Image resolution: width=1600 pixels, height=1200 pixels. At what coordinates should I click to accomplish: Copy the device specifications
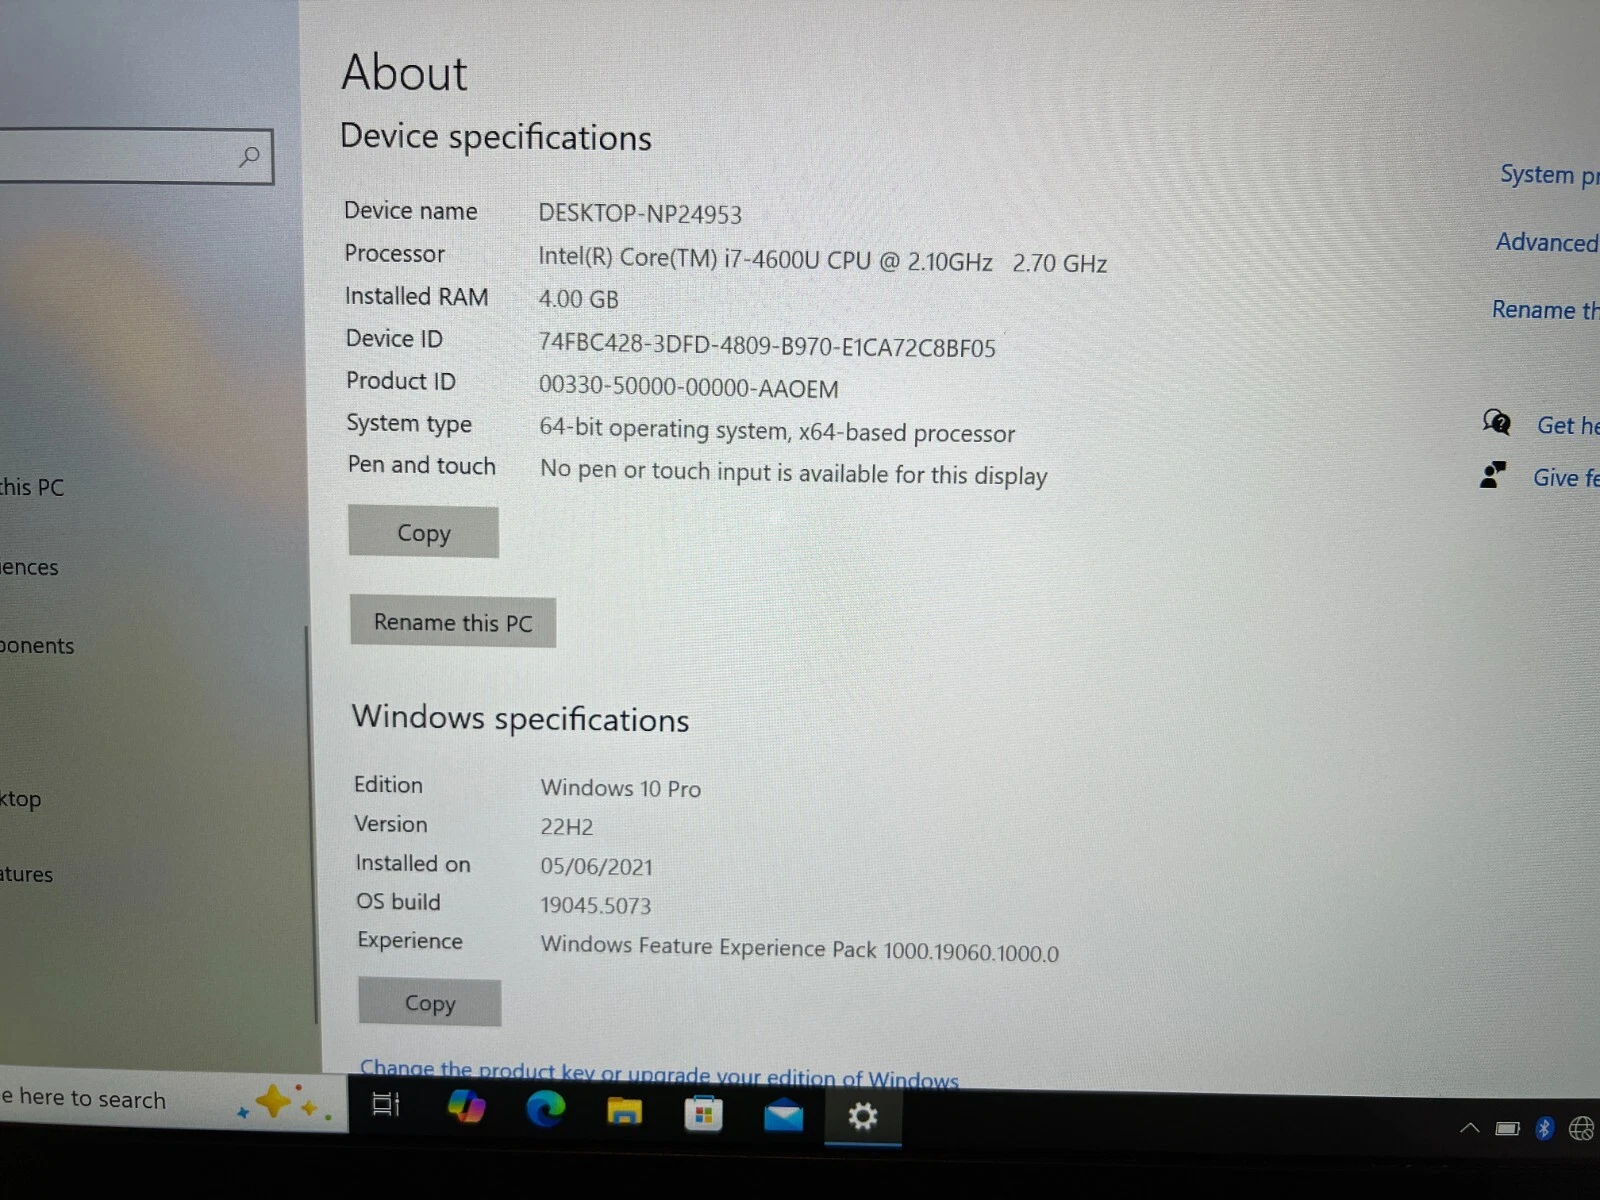[423, 532]
